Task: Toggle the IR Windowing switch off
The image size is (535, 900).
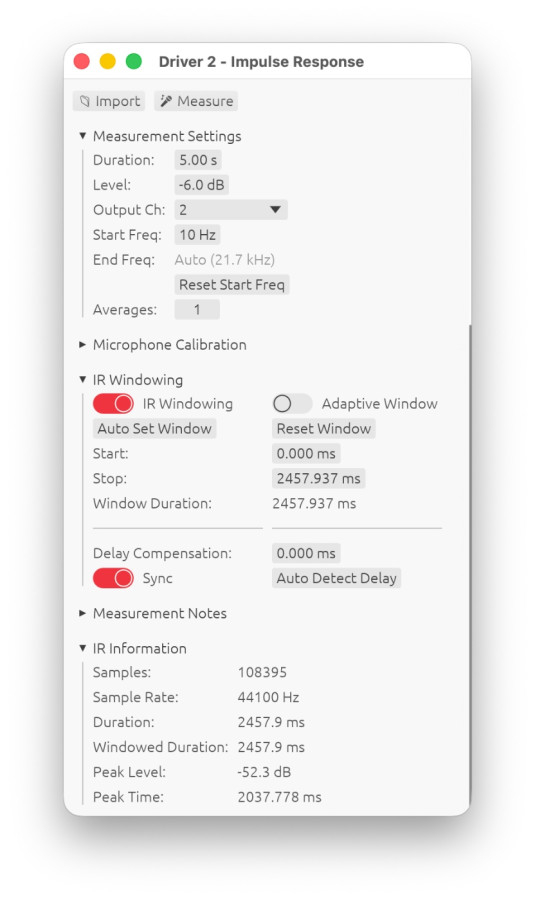Action: coord(113,404)
